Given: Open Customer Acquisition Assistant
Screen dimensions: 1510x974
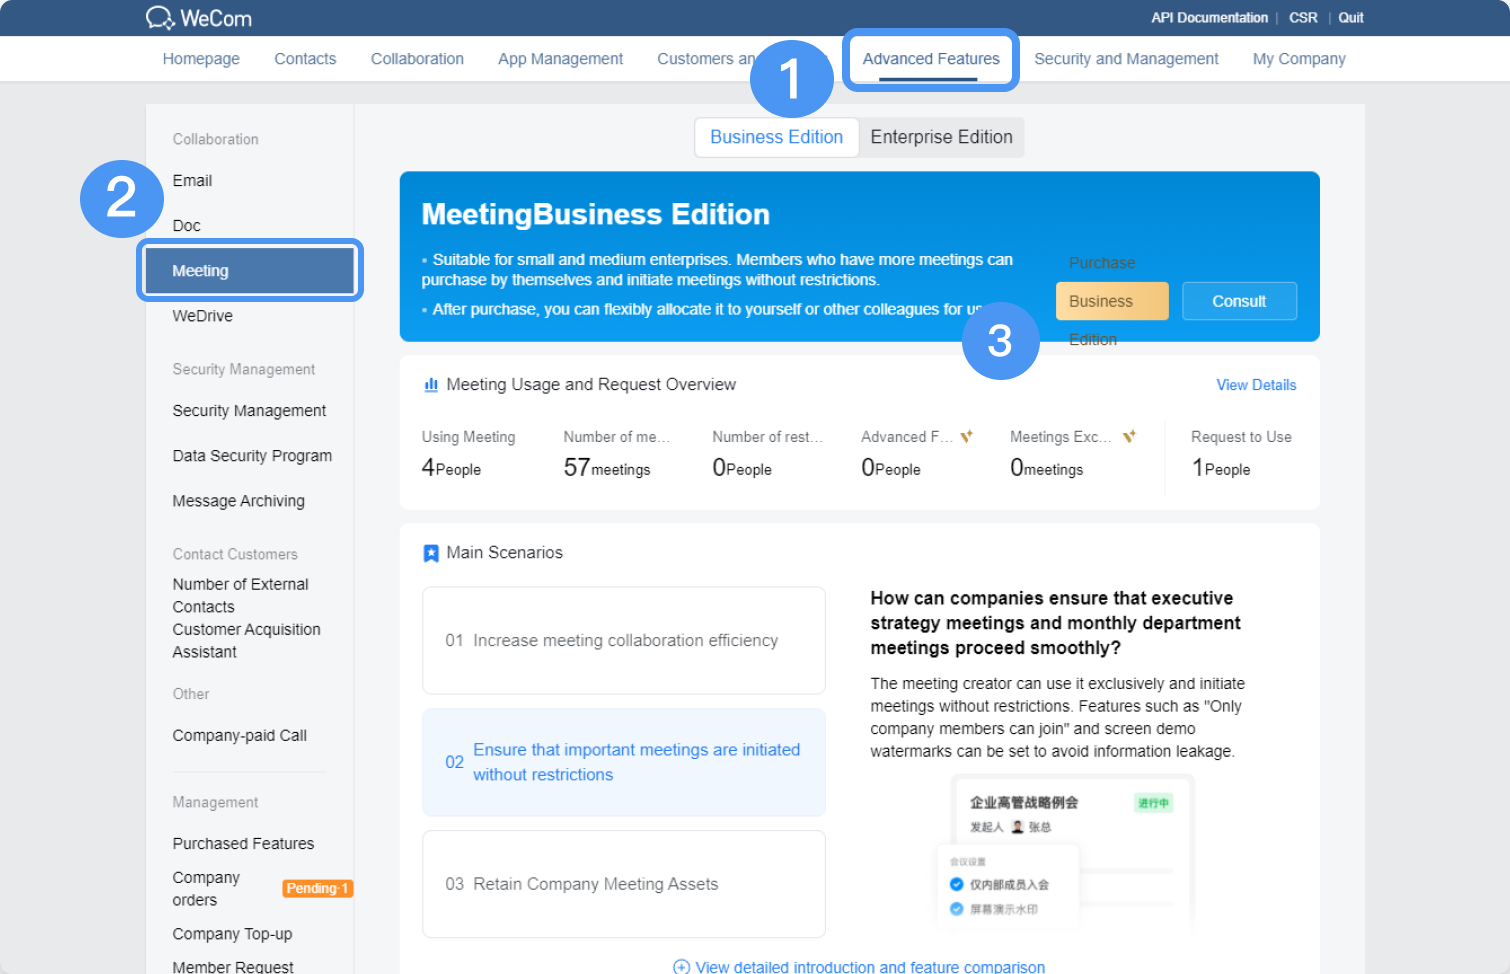Looking at the screenshot, I should tap(246, 641).
